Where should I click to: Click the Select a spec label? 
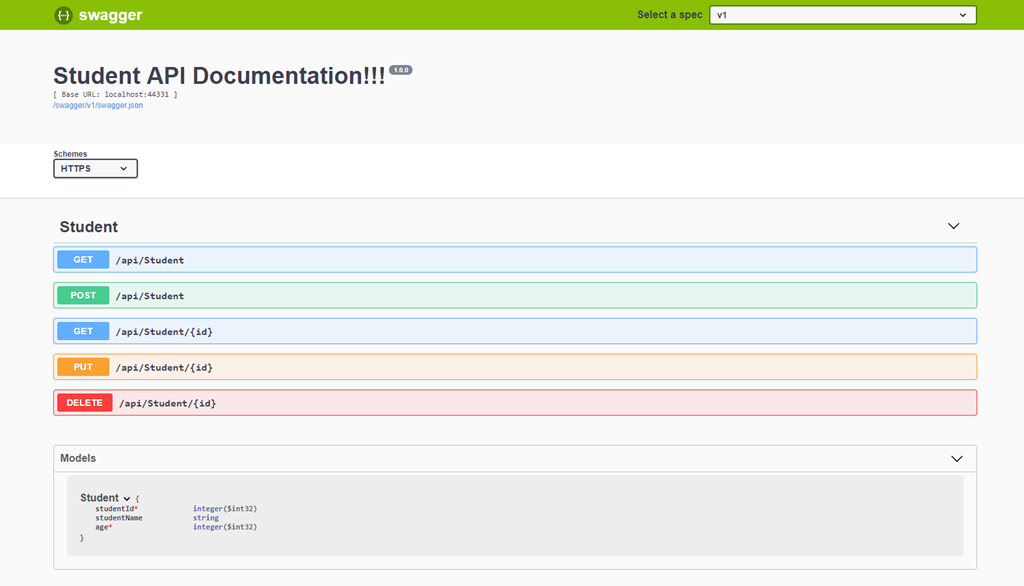pyautogui.click(x=670, y=15)
